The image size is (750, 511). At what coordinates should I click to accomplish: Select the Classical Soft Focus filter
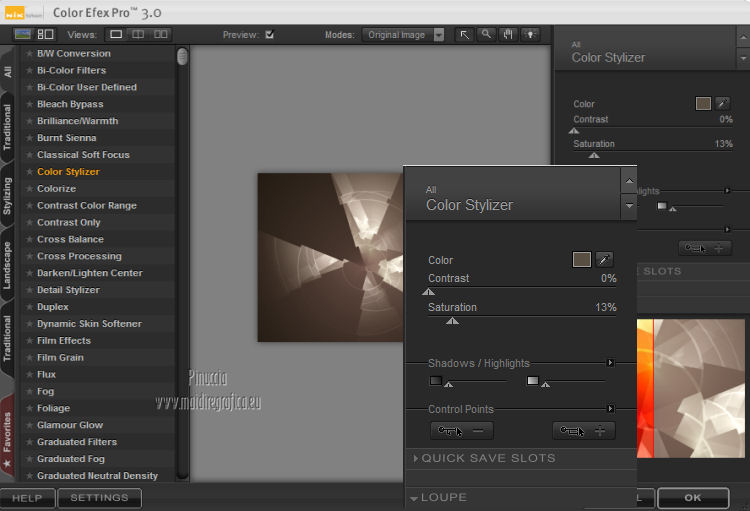(83, 155)
